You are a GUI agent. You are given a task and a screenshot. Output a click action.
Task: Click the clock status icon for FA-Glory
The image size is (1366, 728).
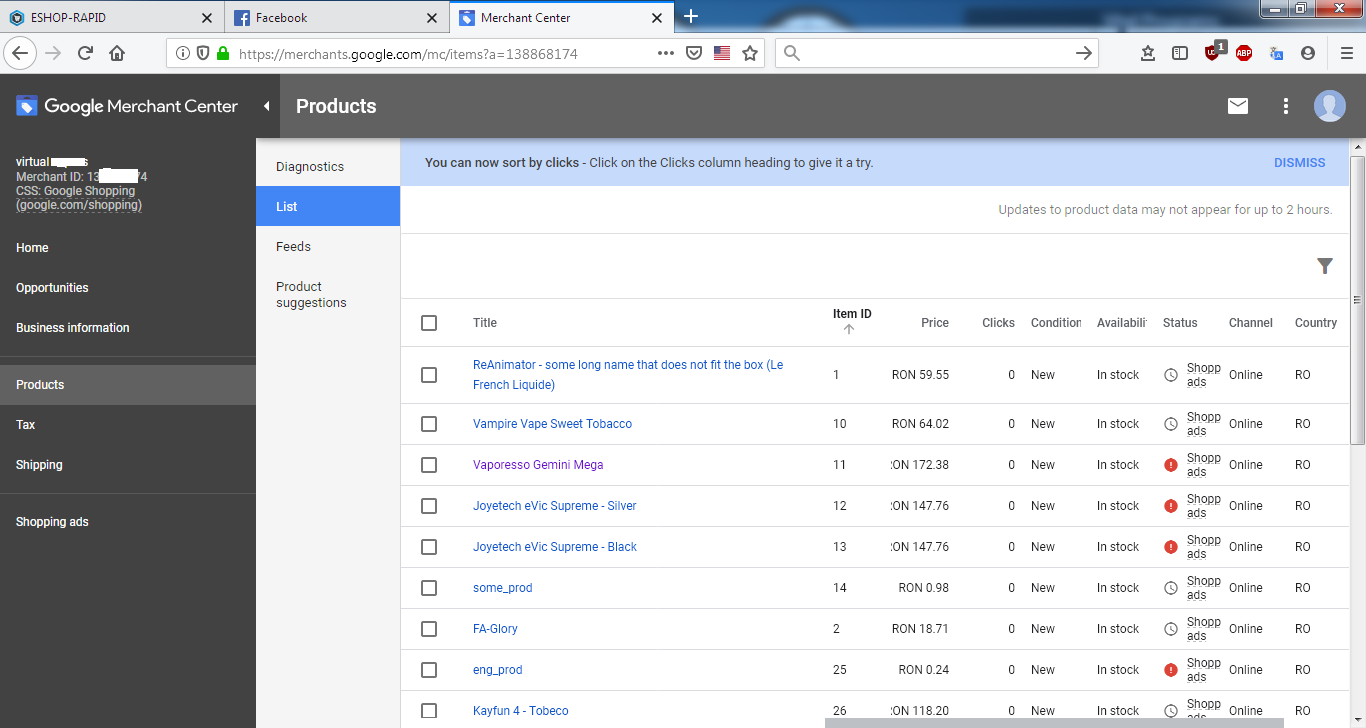point(1171,629)
